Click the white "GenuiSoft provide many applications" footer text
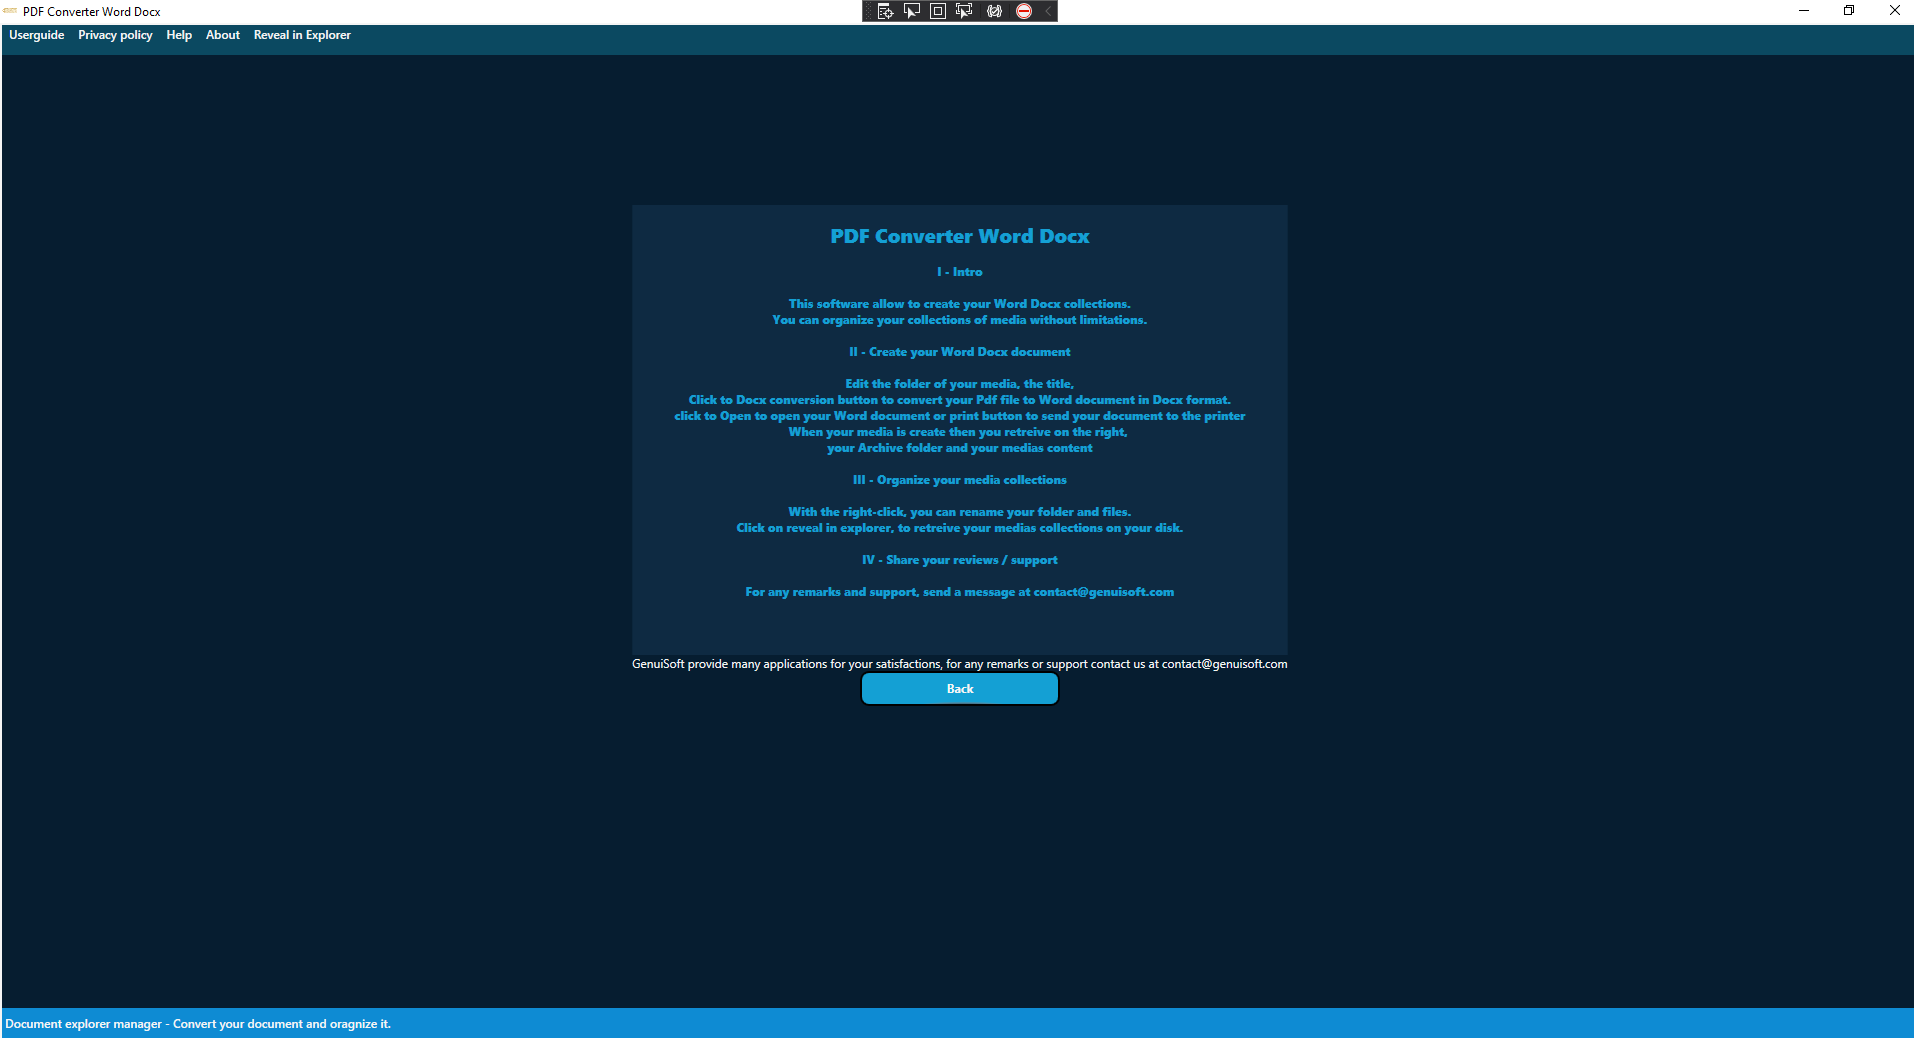Viewport: 1914px width, 1038px height. (x=960, y=664)
